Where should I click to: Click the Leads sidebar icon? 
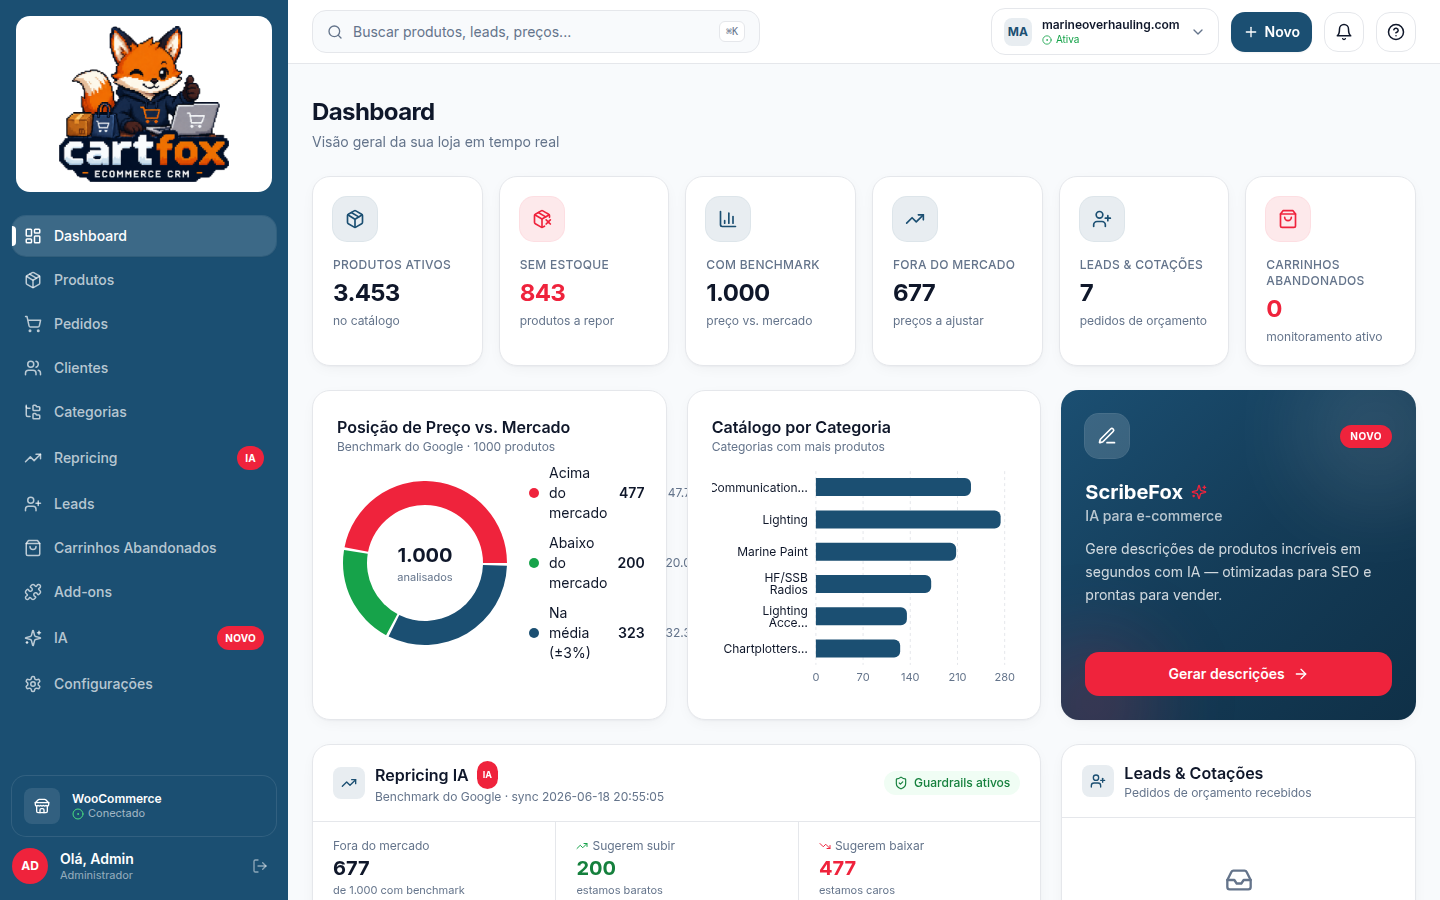click(33, 504)
